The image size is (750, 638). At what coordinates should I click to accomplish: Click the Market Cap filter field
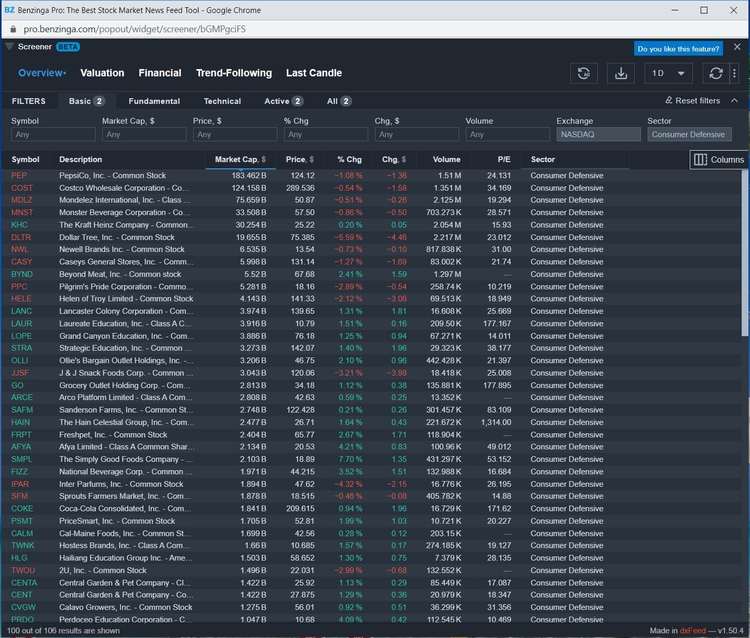coord(144,134)
